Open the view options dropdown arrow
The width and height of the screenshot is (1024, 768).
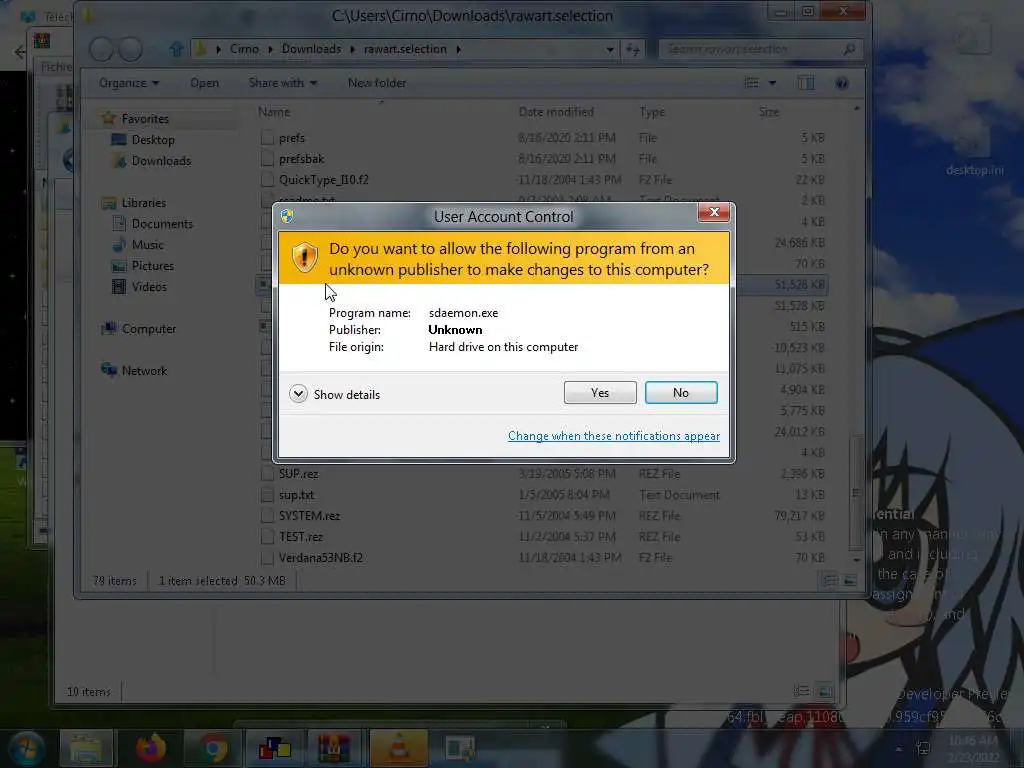pyautogui.click(x=773, y=83)
